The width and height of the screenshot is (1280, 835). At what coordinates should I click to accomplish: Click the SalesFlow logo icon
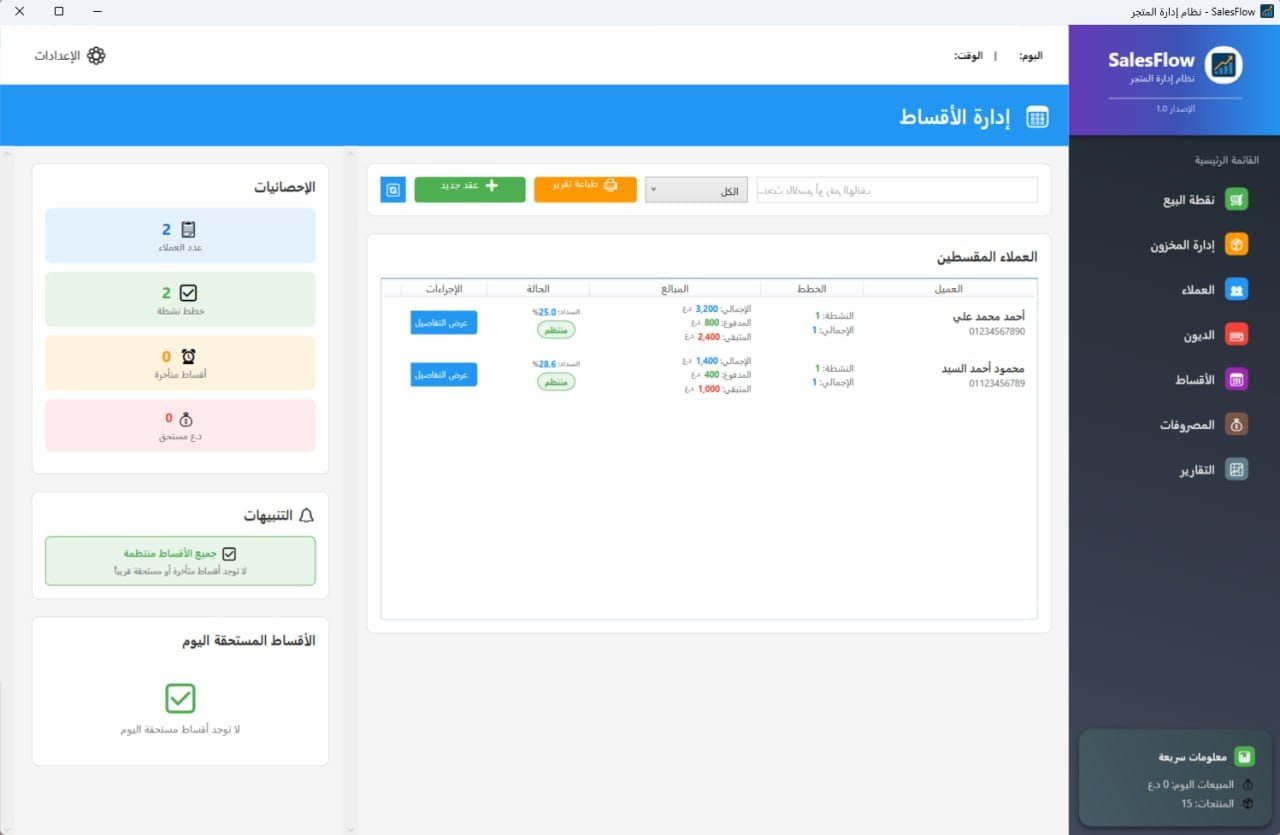(1223, 65)
